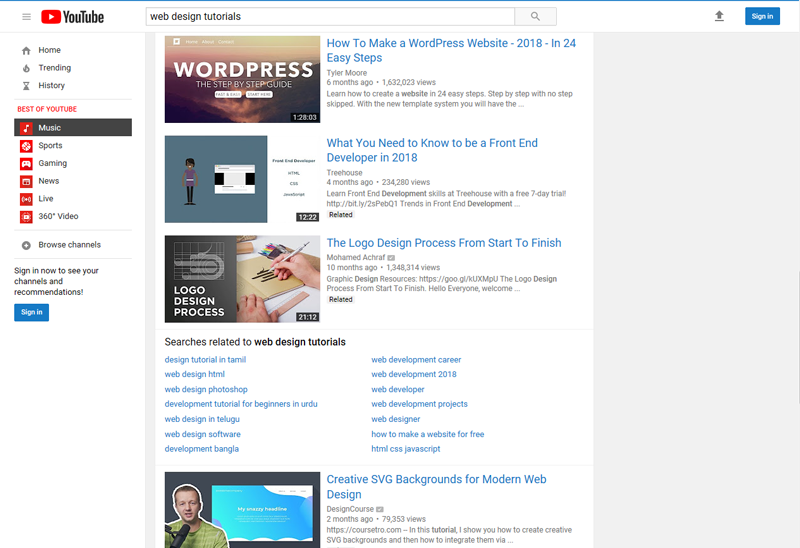Screen dimensions: 800x548
Task: Open the Logo Design Process thumbnail
Action: [242, 279]
